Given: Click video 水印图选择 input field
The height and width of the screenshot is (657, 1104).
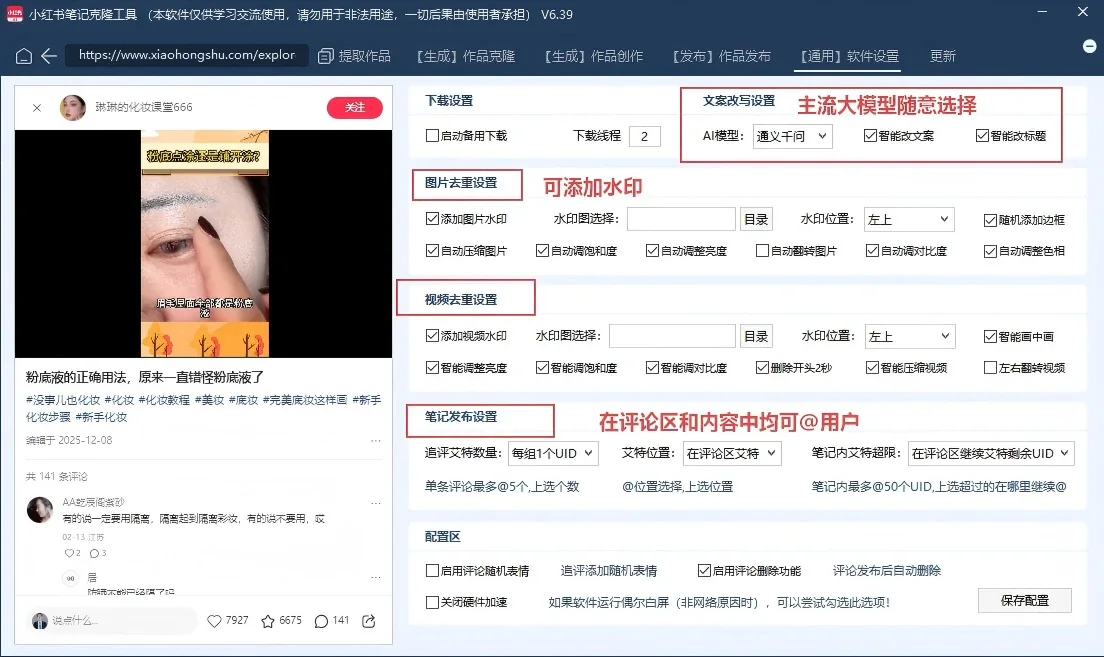Looking at the screenshot, I should (672, 336).
